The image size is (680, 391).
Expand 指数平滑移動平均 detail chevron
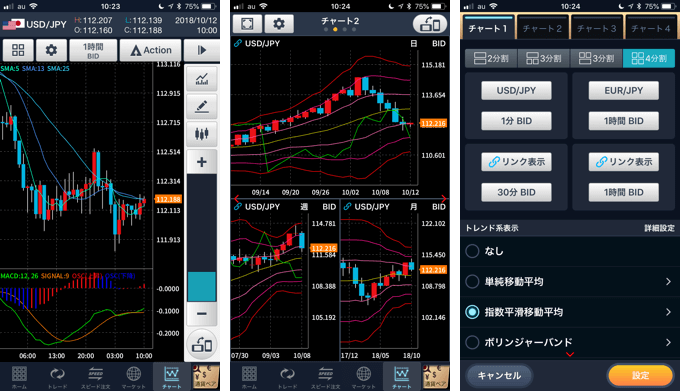668,312
